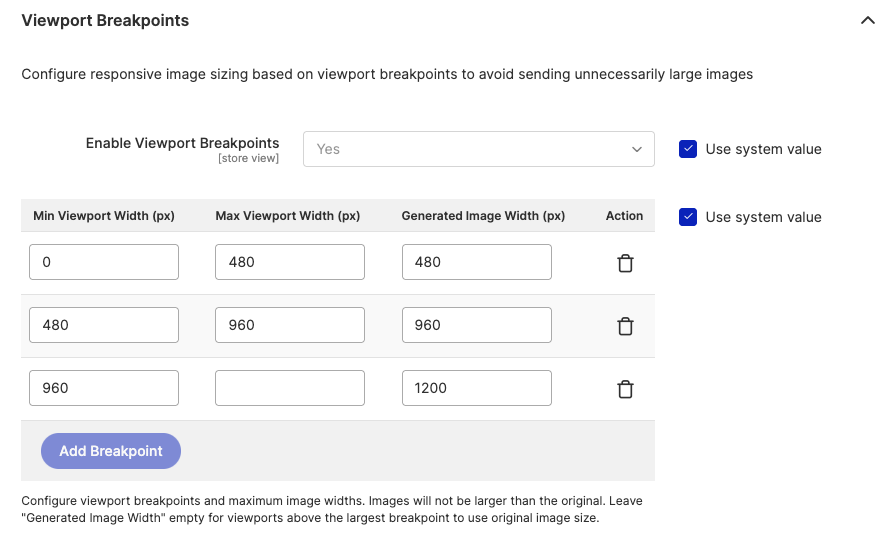Click the second row Max Viewport Width field
The width and height of the screenshot is (894, 544).
(x=290, y=325)
